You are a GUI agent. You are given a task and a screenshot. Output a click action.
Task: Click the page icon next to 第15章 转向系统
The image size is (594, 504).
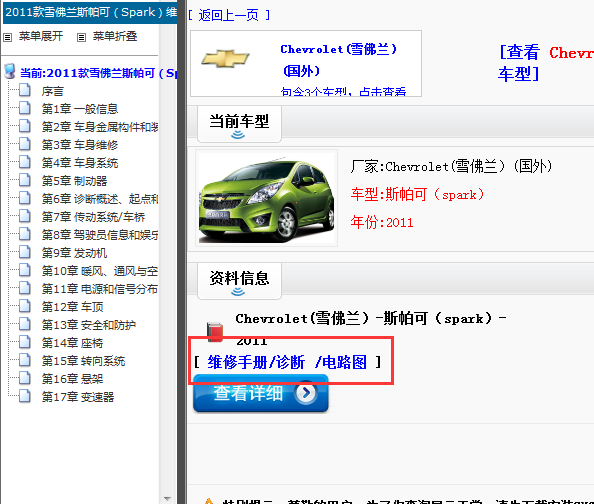point(25,360)
